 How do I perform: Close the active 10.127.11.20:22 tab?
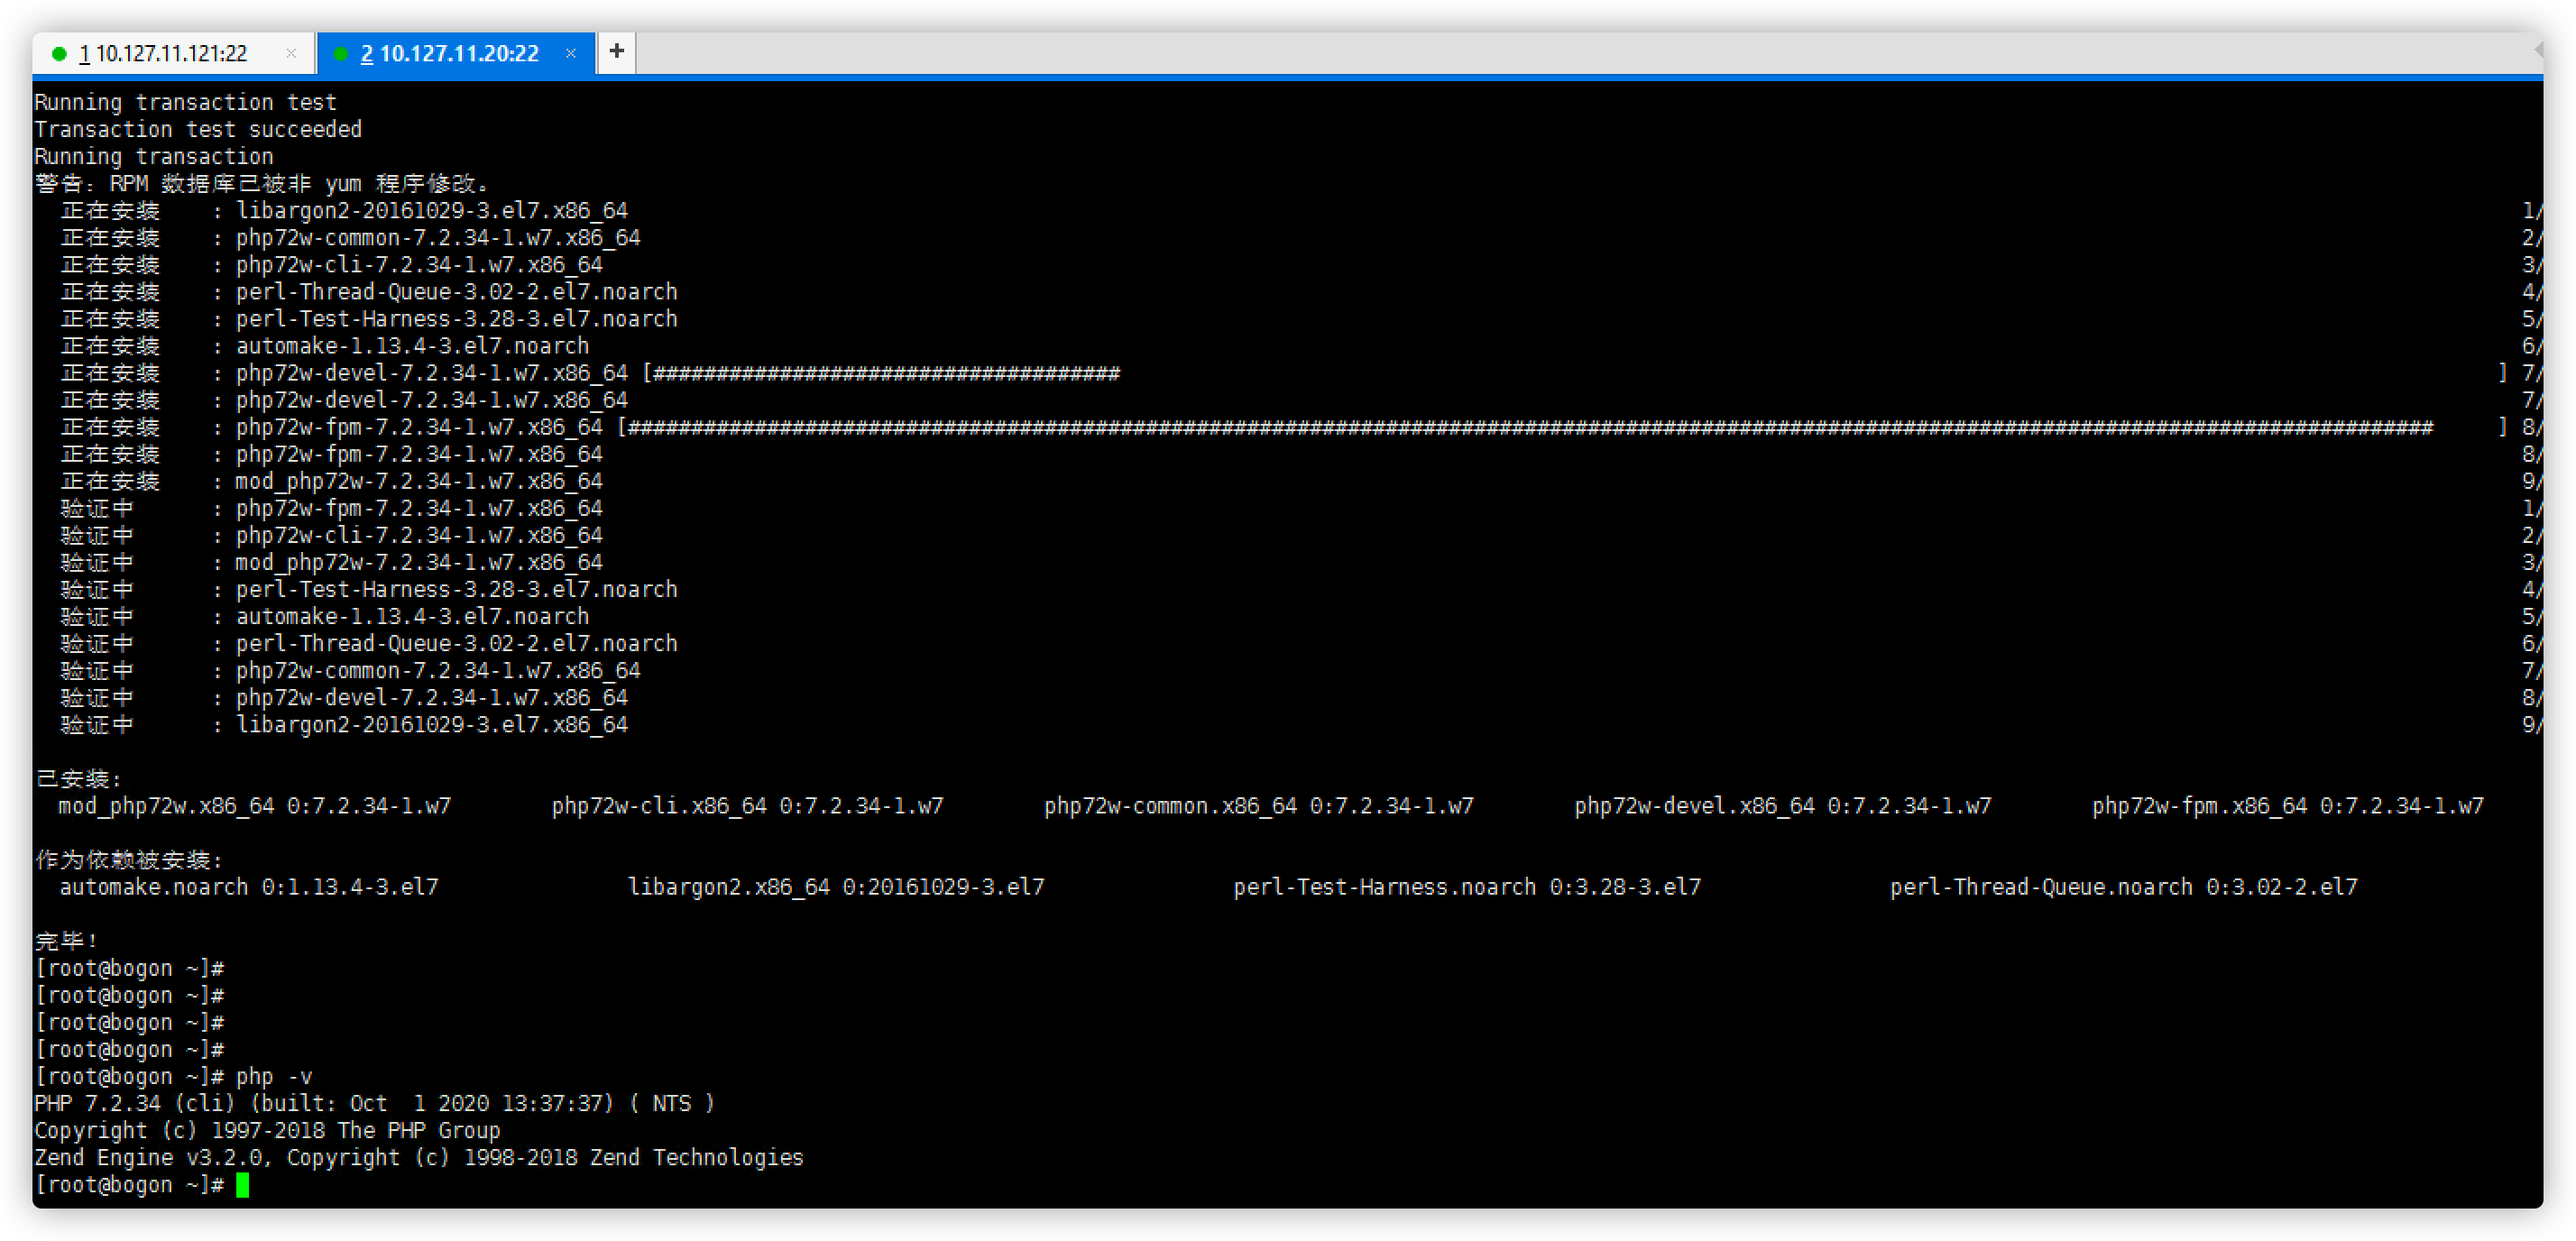(x=571, y=53)
